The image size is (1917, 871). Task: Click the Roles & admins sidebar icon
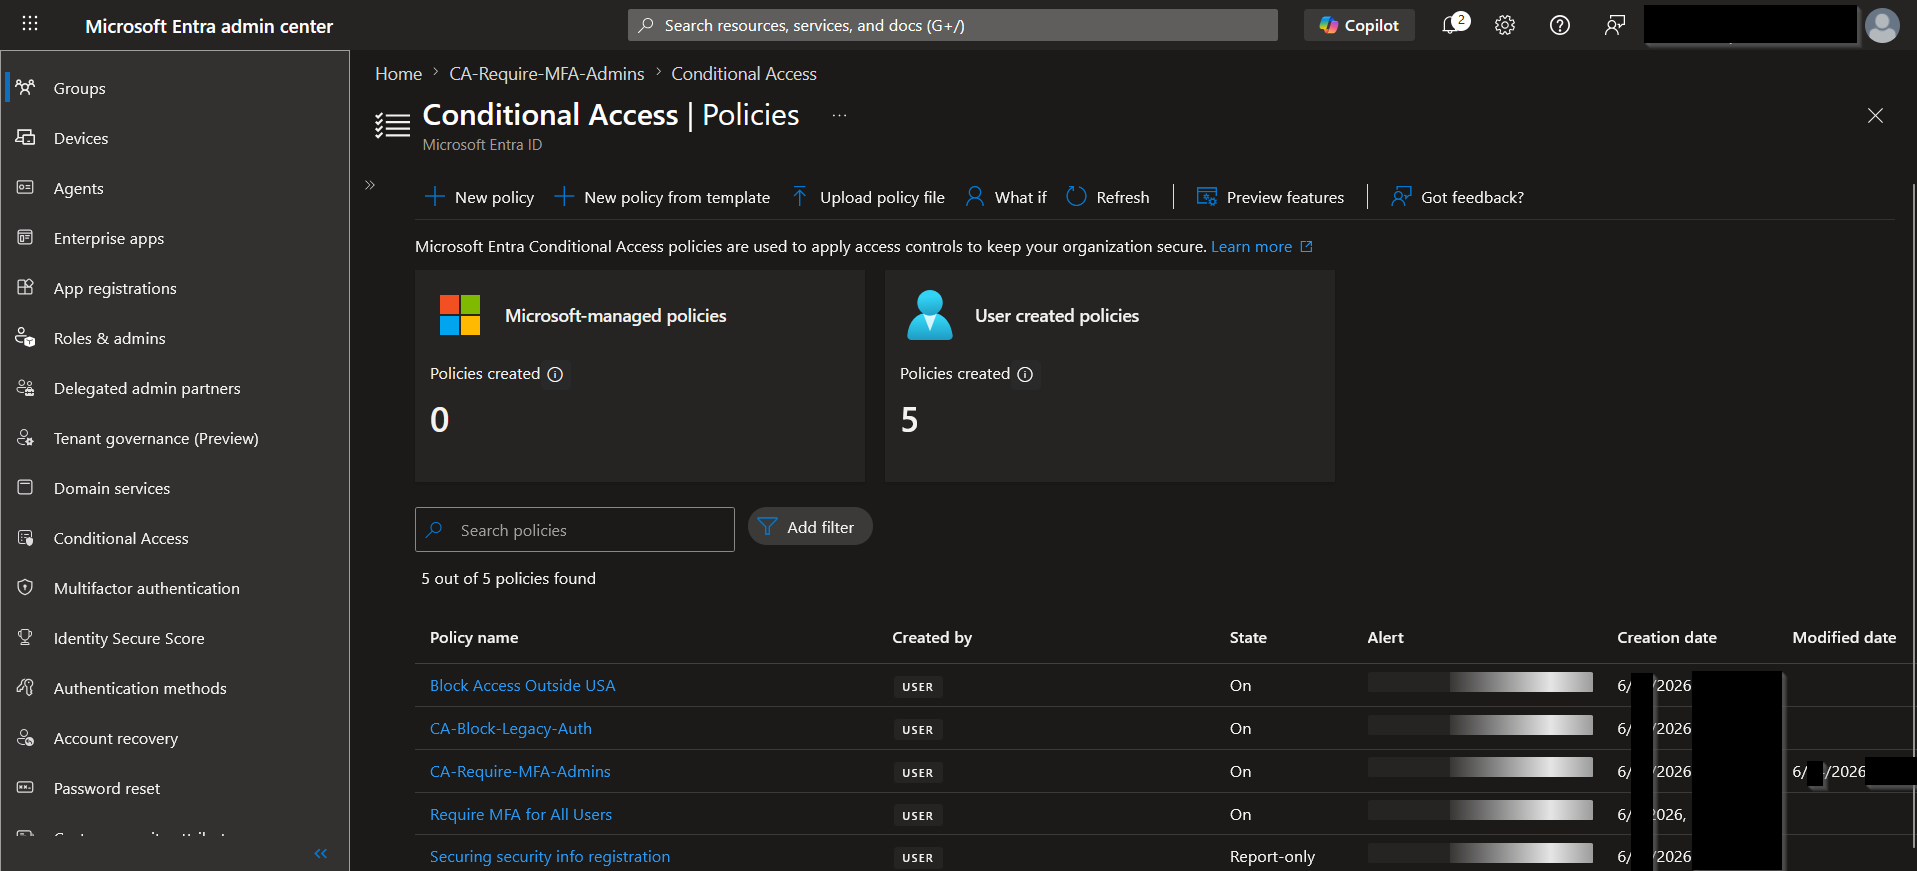pos(26,337)
